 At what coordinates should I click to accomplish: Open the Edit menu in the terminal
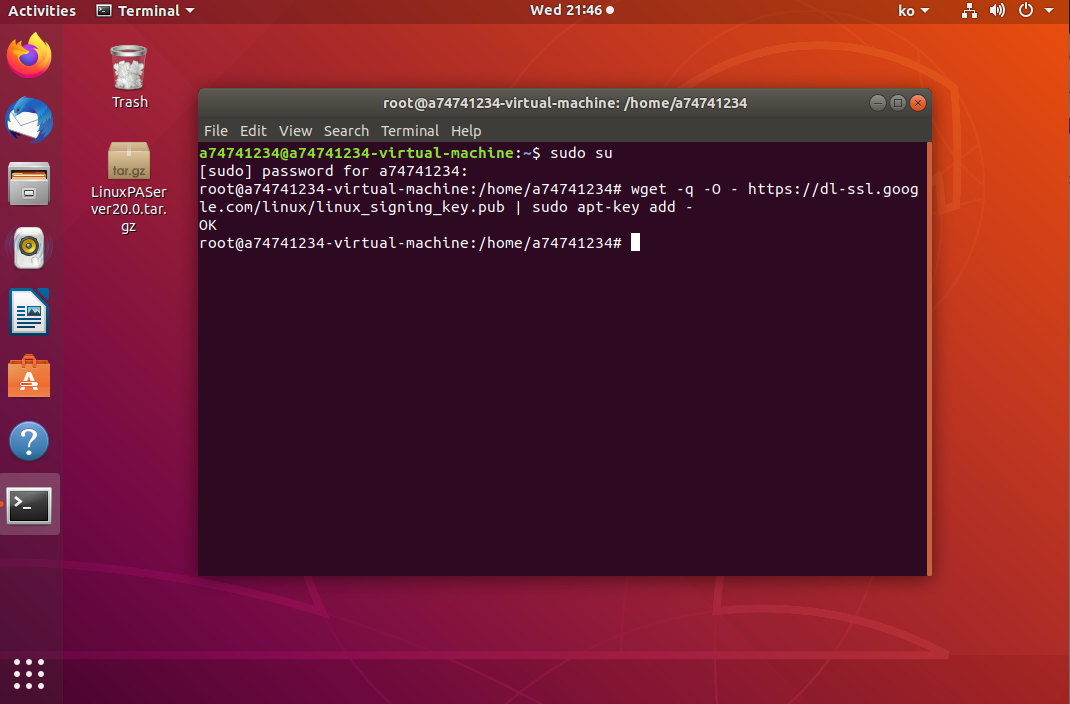[x=252, y=131]
